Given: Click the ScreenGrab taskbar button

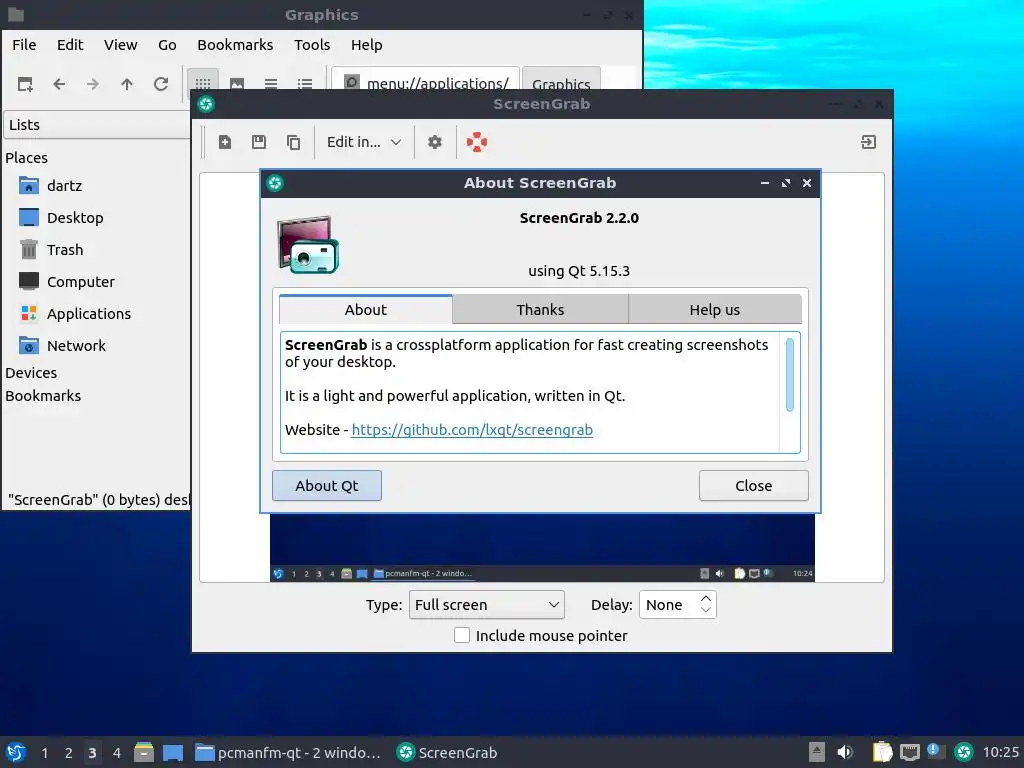Looking at the screenshot, I should (x=448, y=752).
